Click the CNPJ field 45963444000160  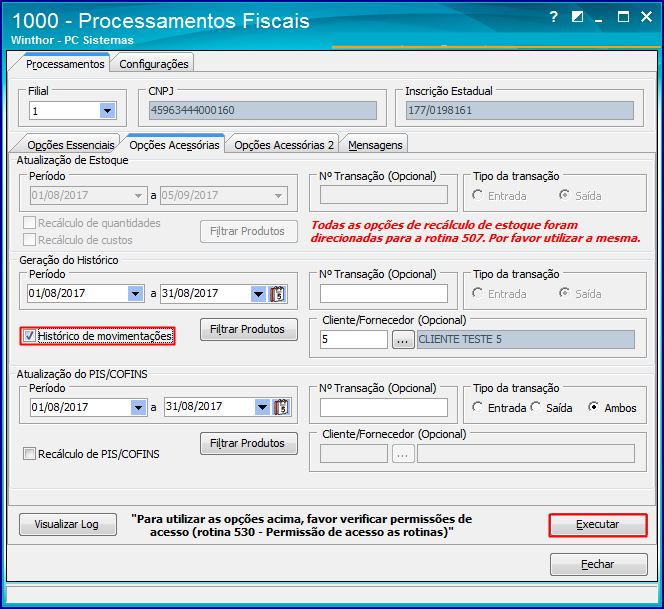(x=263, y=111)
